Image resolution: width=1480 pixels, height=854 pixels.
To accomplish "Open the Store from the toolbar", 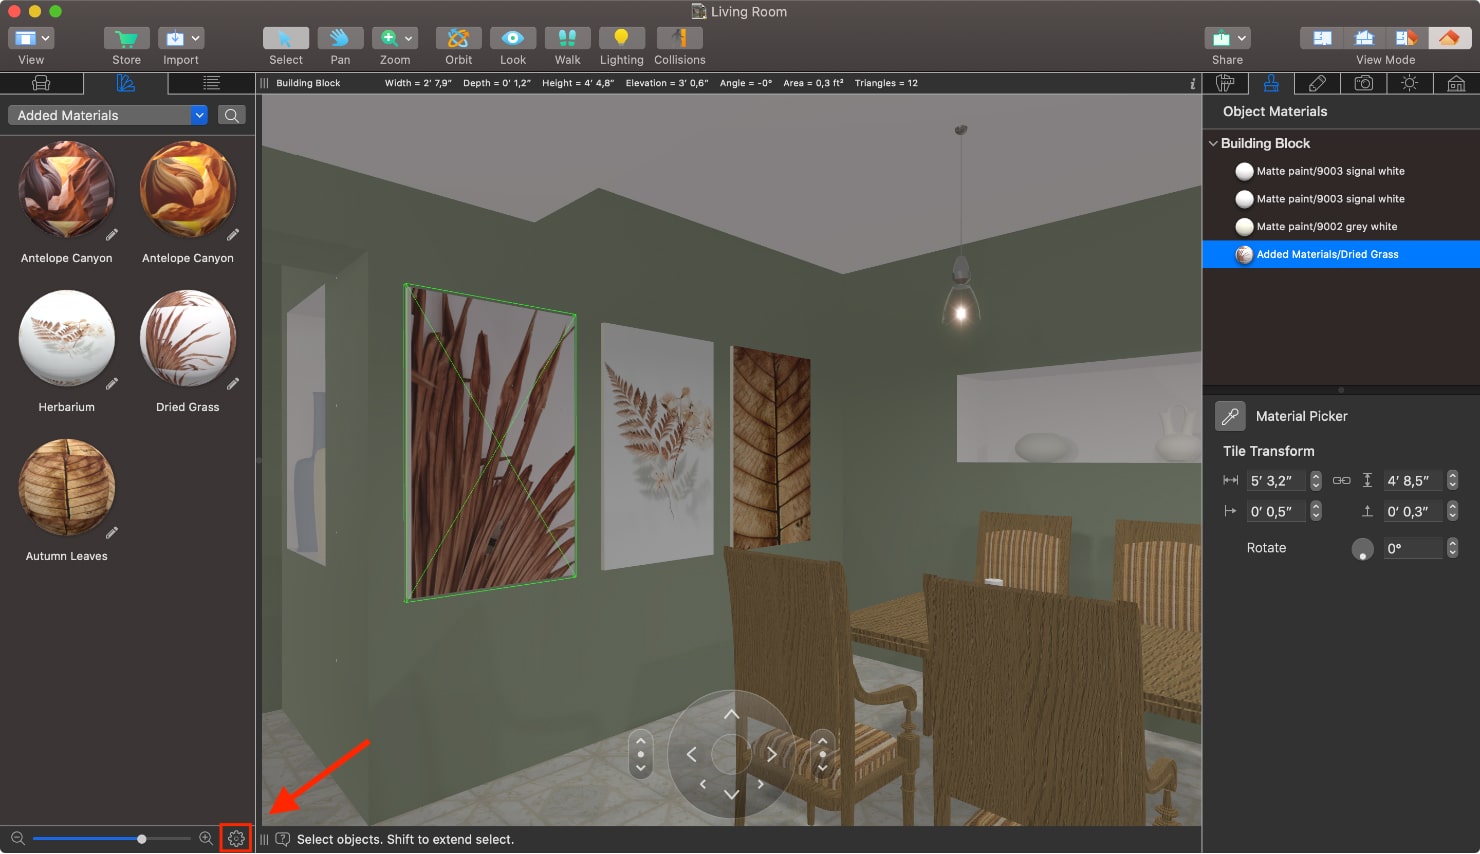I will coord(127,38).
